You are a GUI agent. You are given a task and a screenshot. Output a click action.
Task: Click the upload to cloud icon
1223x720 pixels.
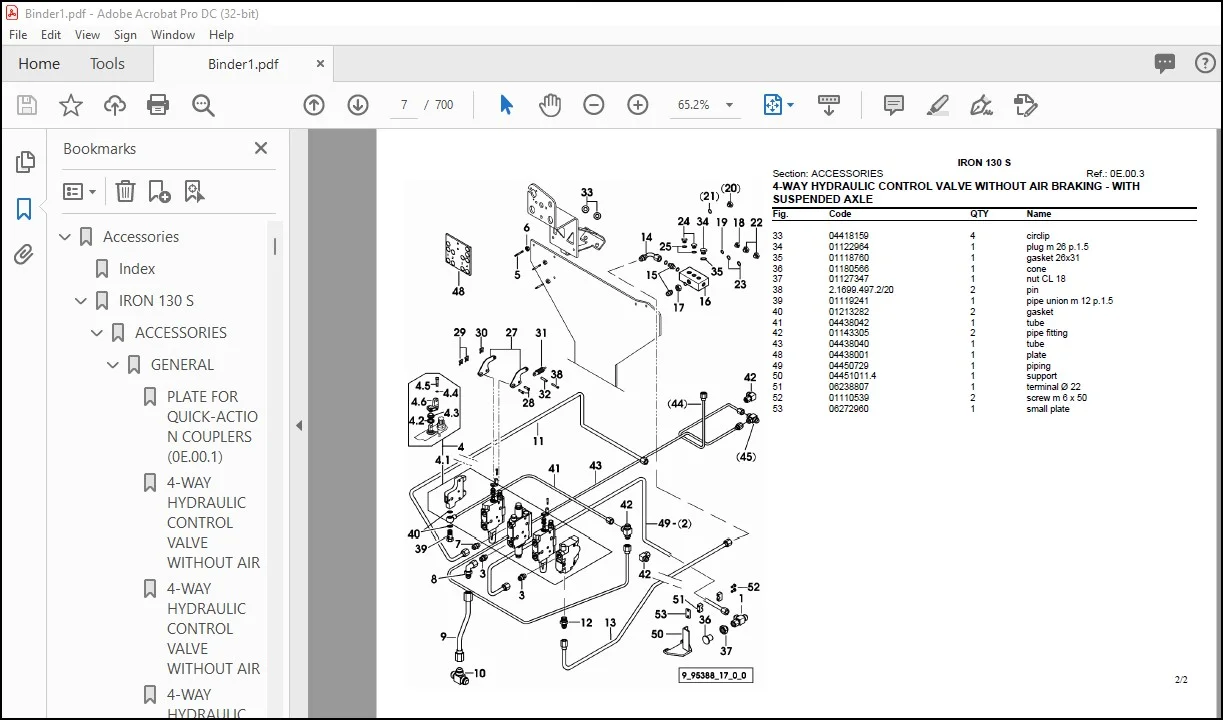coord(115,105)
